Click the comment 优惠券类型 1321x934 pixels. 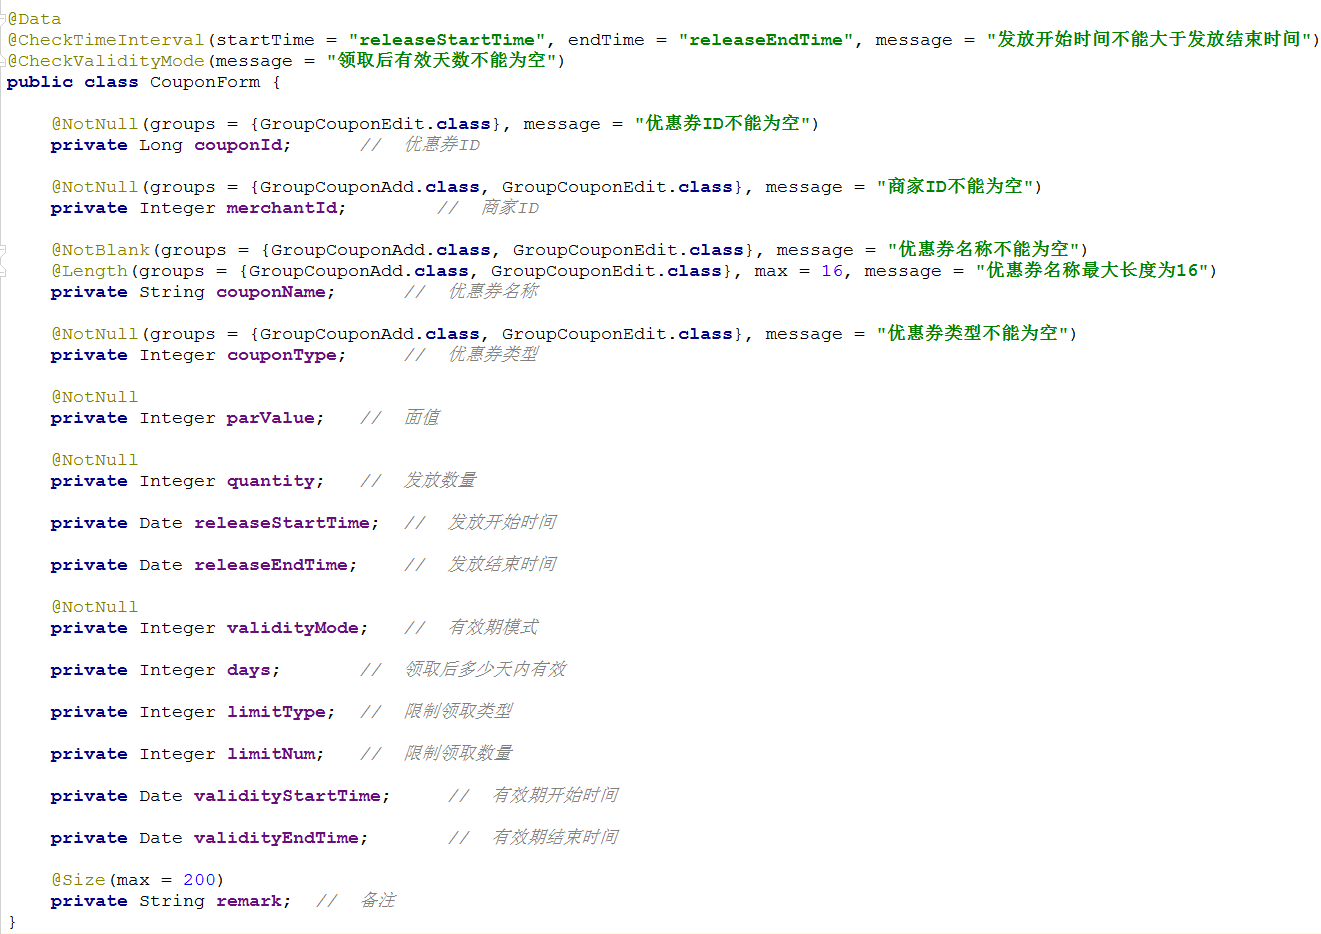coord(493,355)
